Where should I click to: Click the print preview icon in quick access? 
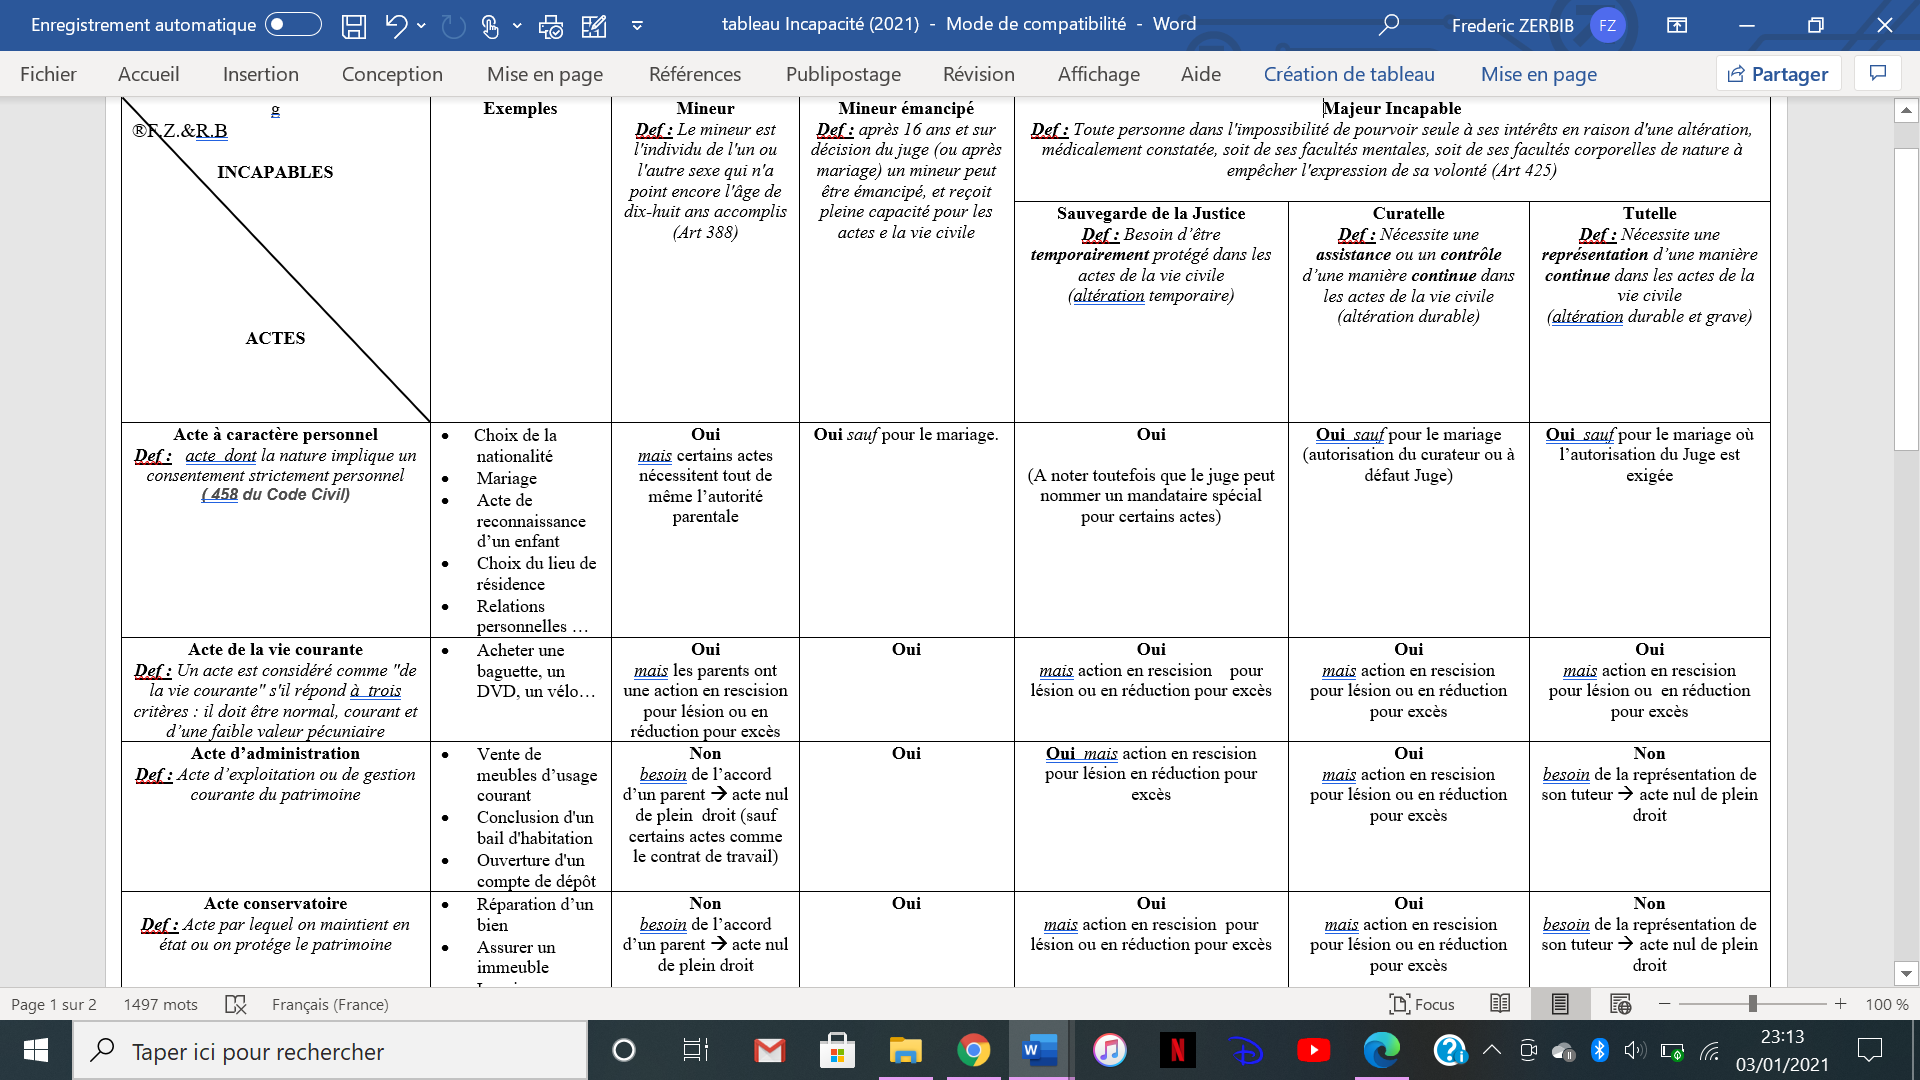[550, 25]
